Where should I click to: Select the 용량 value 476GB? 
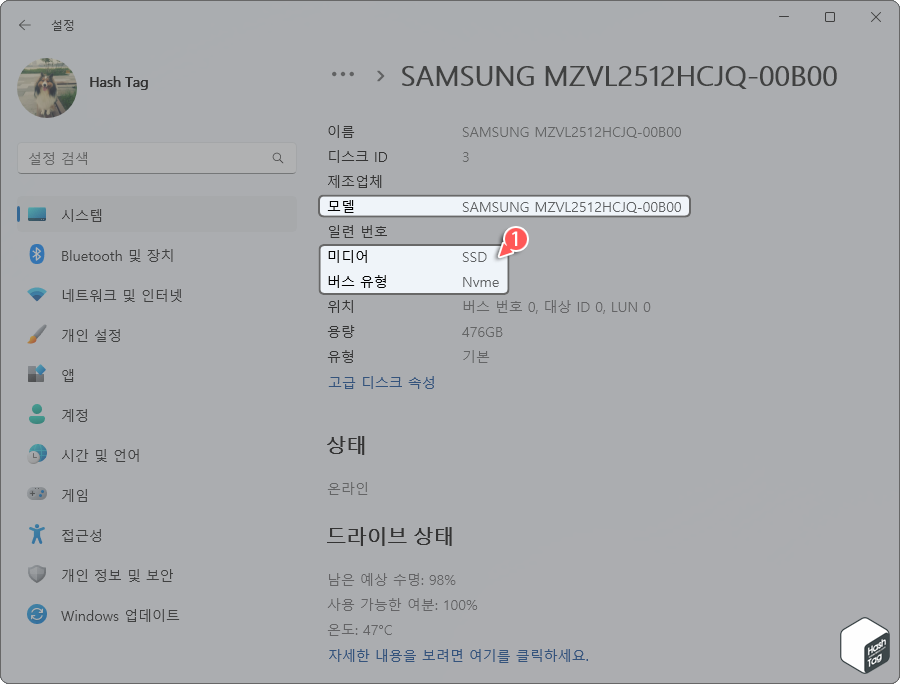pyautogui.click(x=482, y=332)
